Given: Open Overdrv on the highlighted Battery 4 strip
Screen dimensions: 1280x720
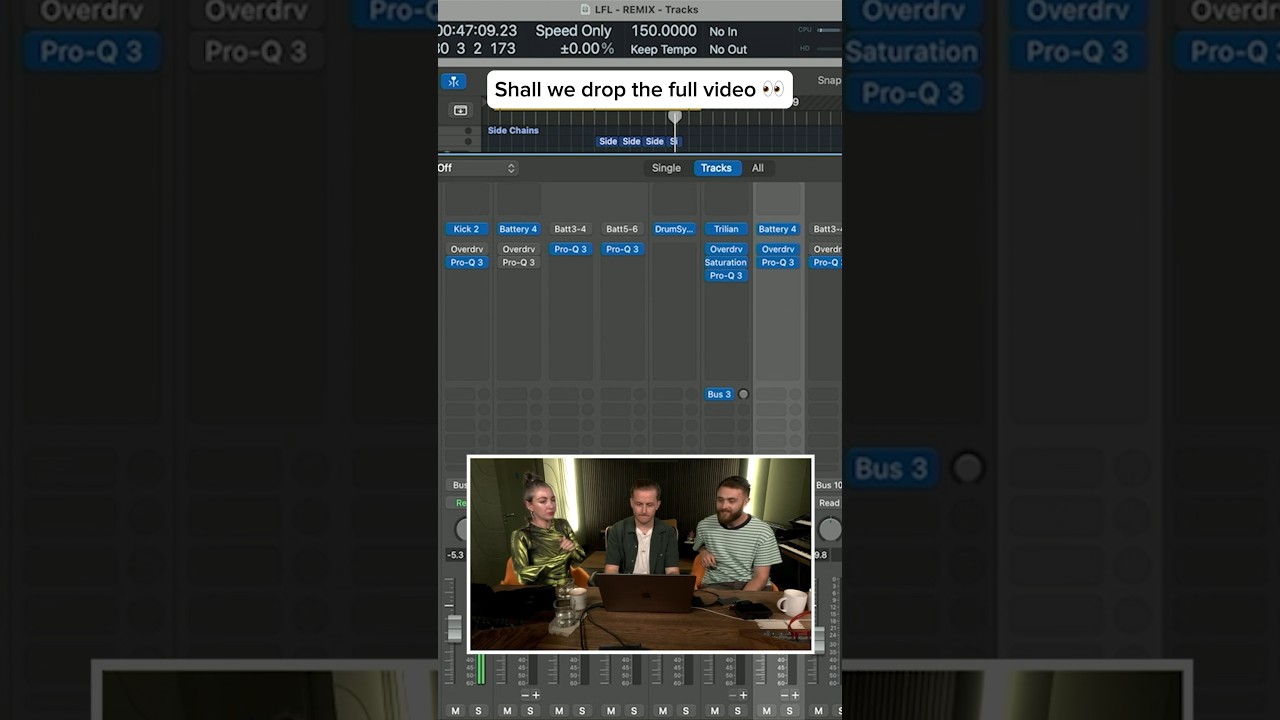Looking at the screenshot, I should 778,249.
